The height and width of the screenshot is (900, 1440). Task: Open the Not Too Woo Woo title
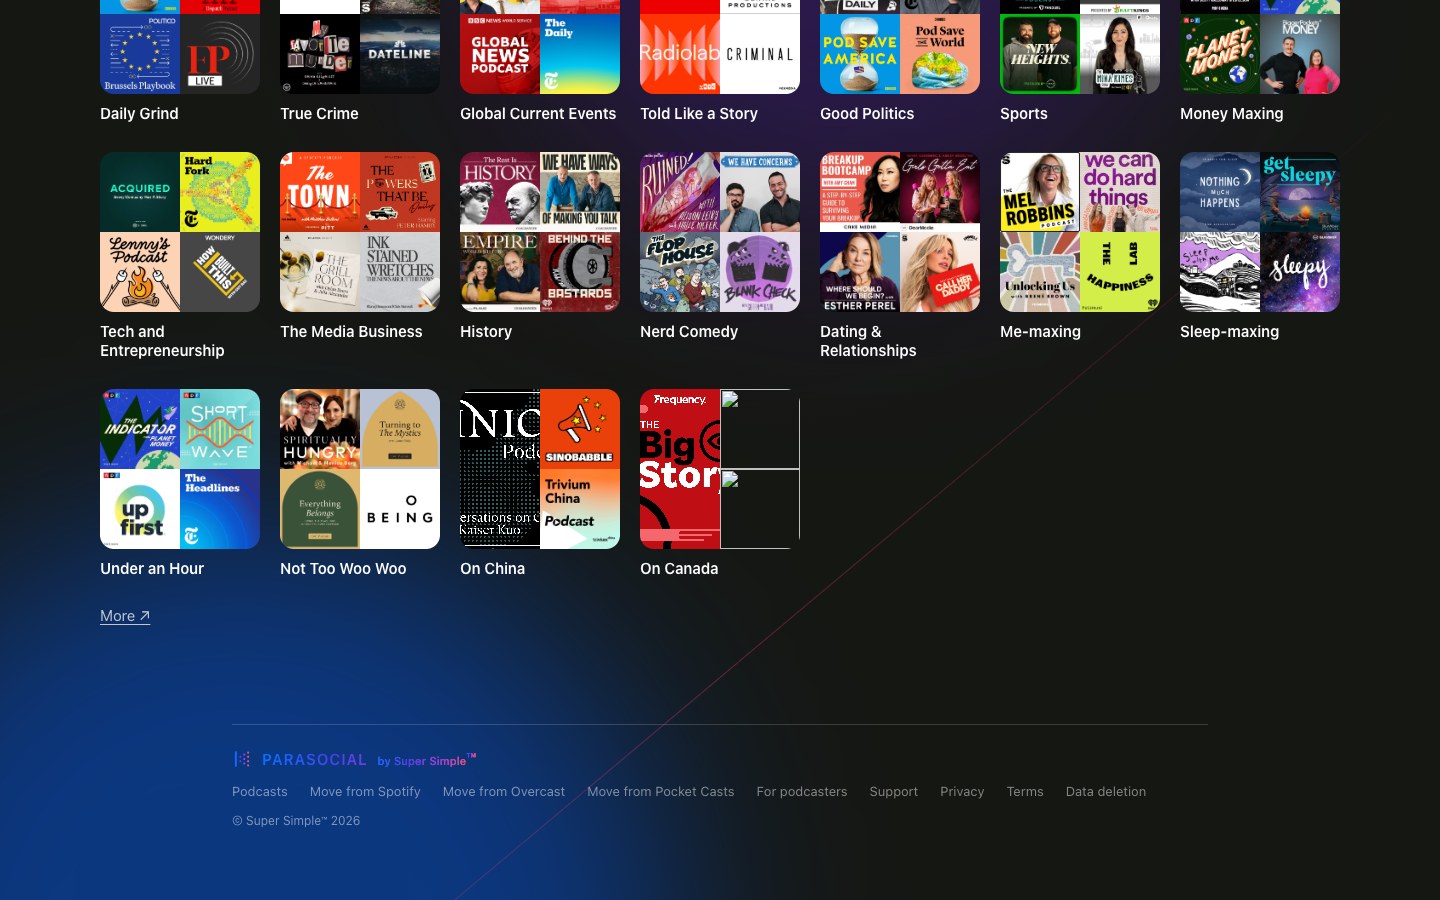coord(343,569)
